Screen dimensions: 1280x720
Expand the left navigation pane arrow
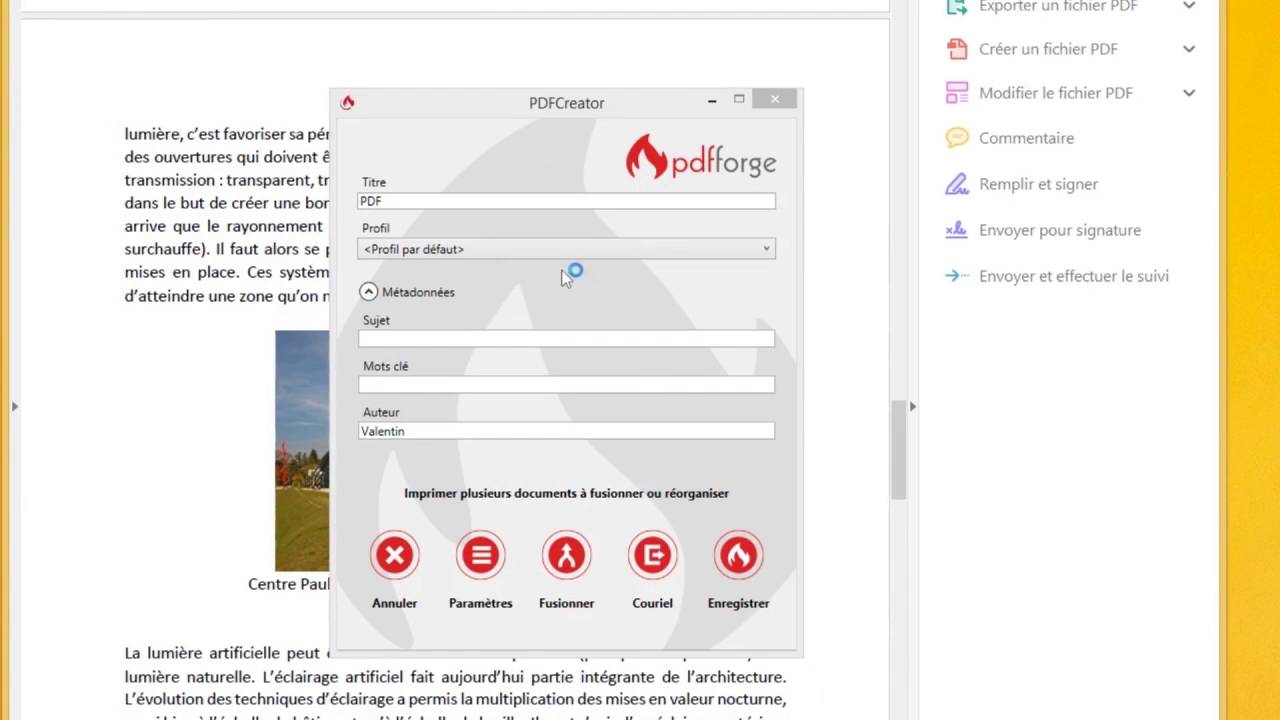click(x=13, y=406)
